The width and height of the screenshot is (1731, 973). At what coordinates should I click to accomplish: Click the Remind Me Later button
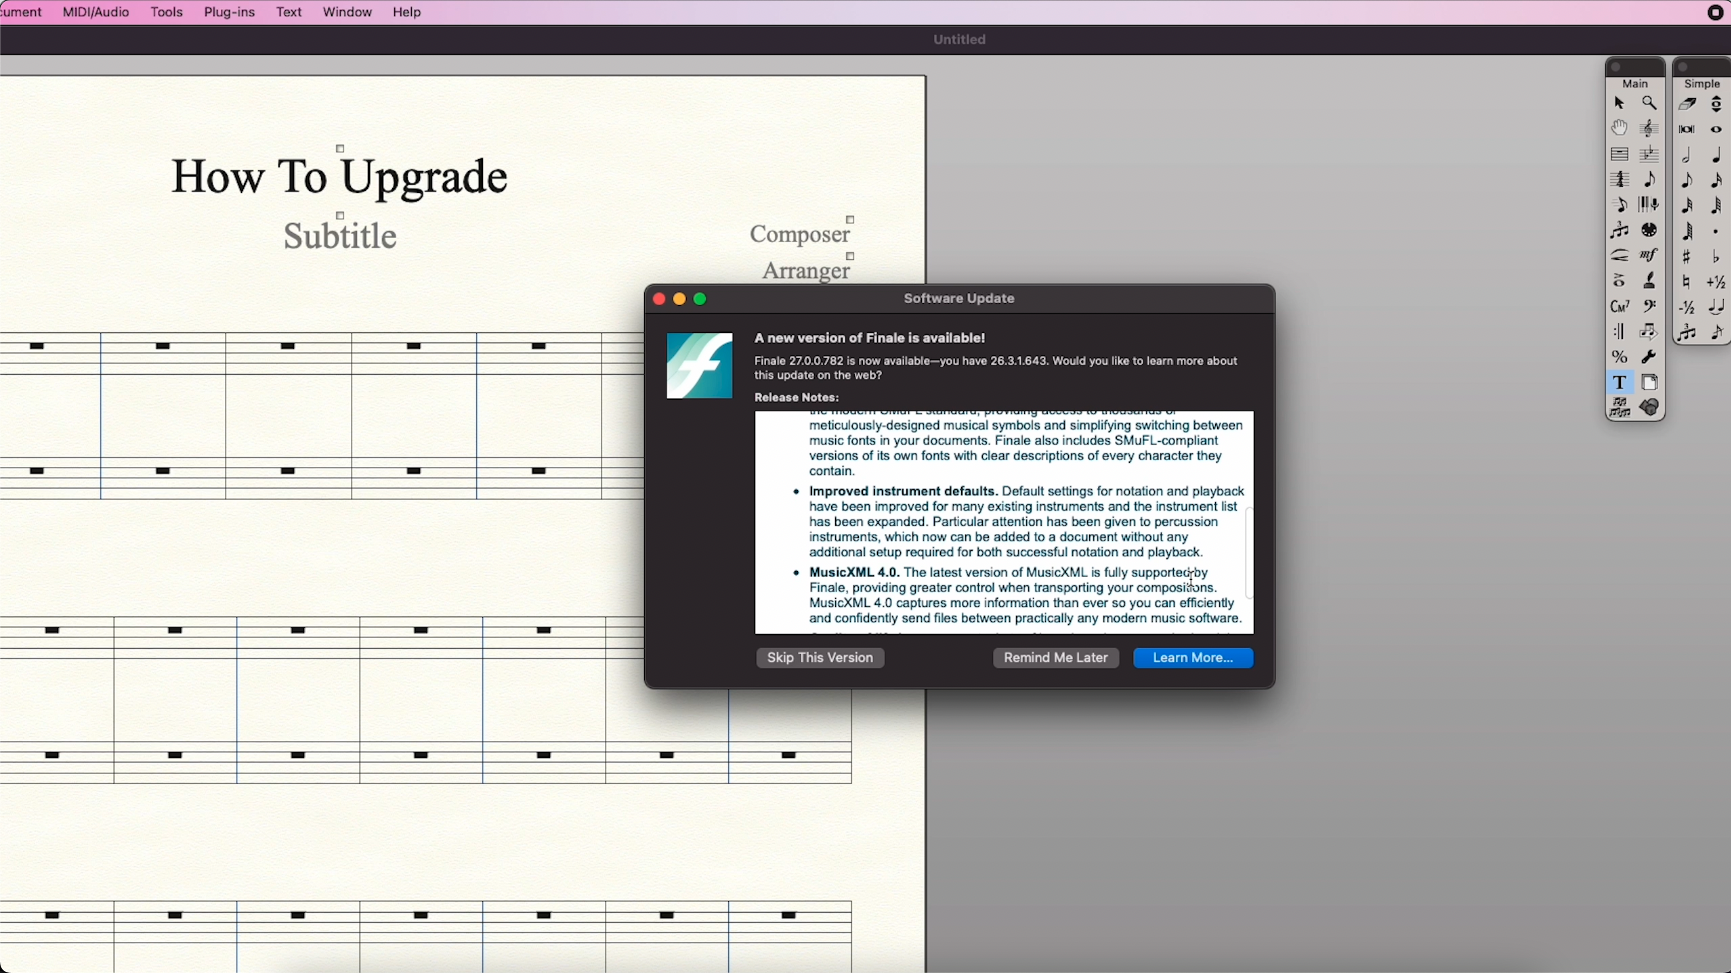coord(1056,658)
